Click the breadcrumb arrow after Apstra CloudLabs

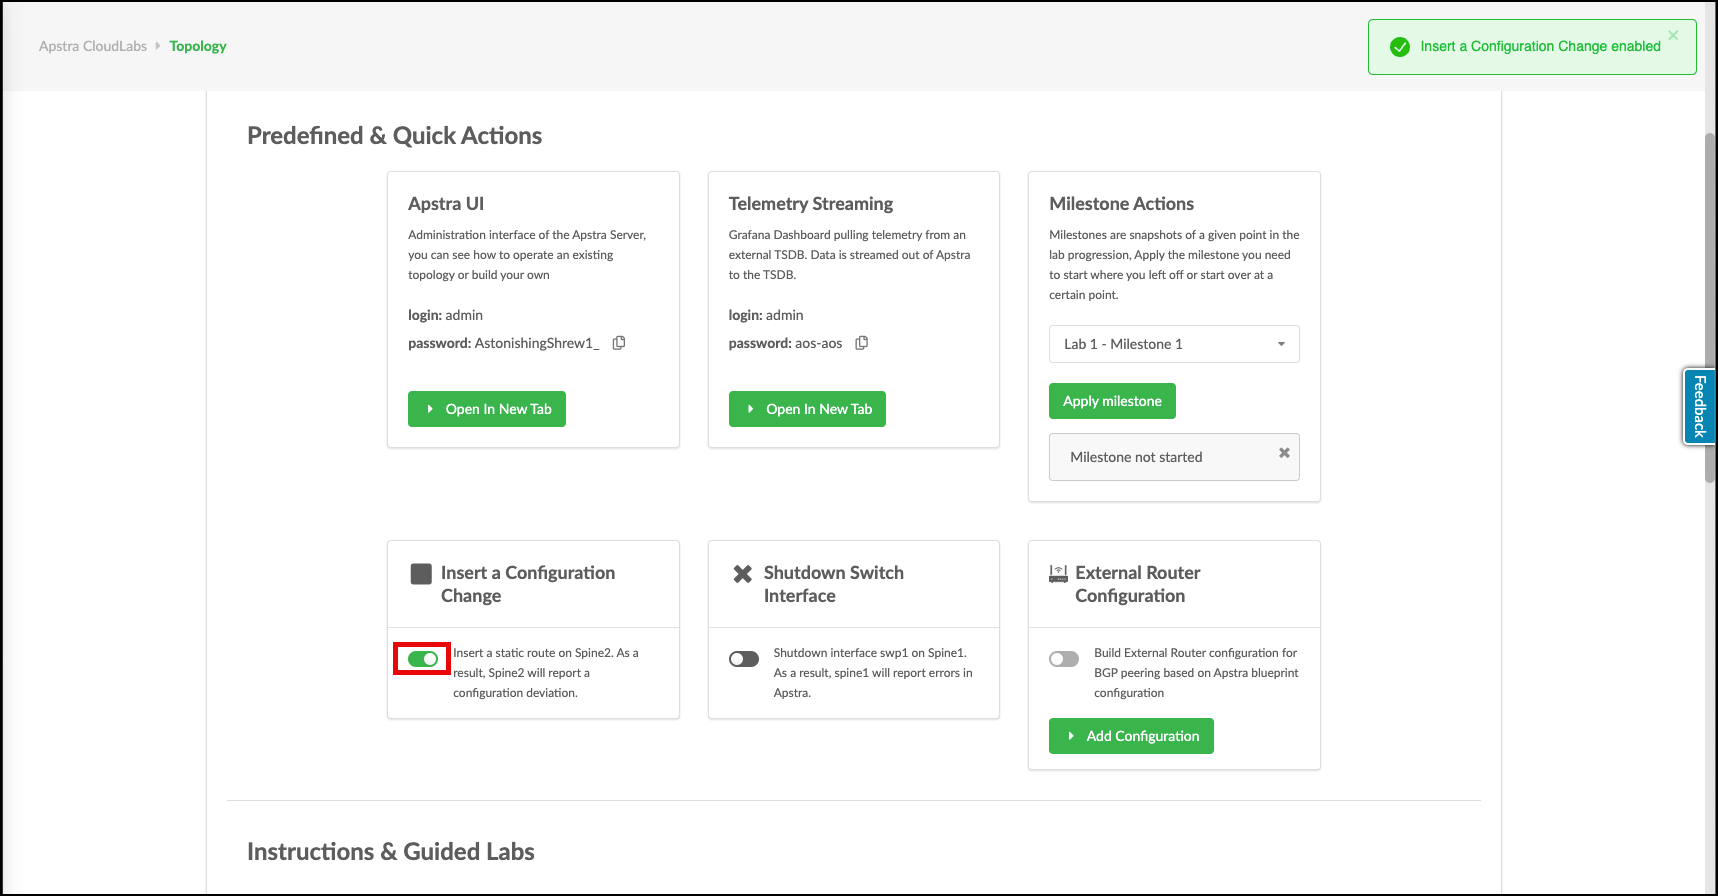(158, 46)
